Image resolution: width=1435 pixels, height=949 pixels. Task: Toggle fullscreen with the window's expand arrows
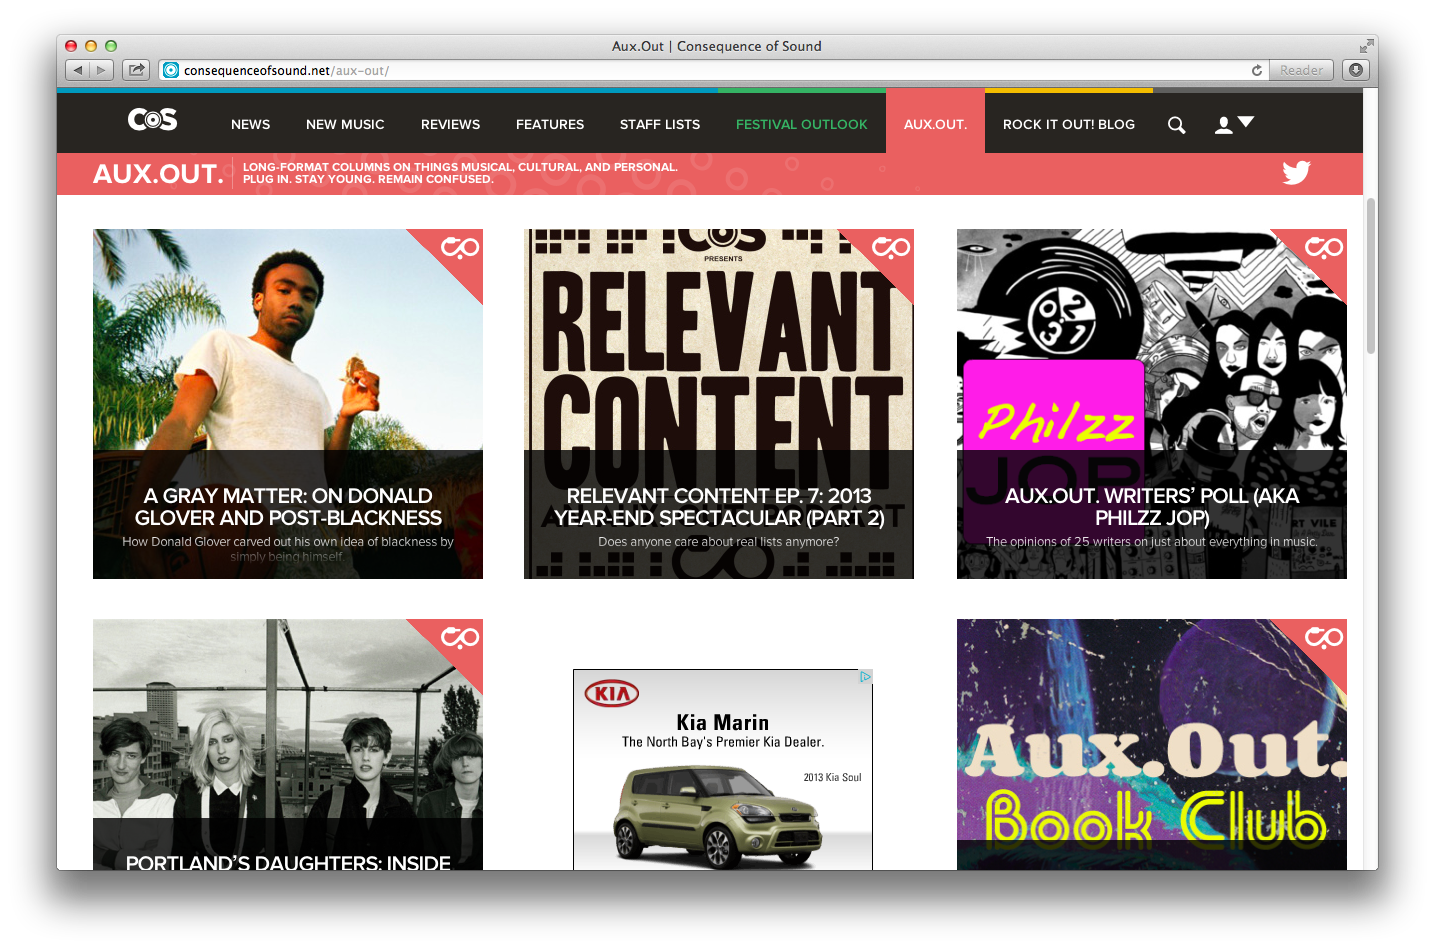[1366, 46]
